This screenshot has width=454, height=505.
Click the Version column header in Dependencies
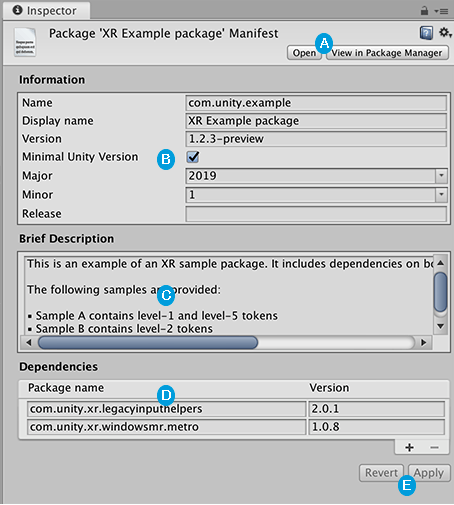(329, 388)
